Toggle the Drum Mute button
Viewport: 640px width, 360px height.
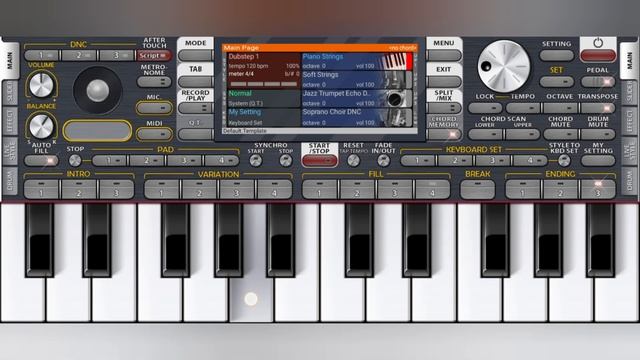click(598, 134)
